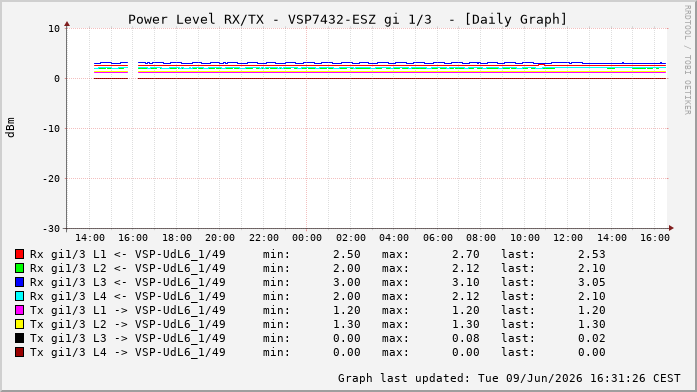
Task: Click Tx L3 max value 0.08
Action: click(x=466, y=338)
